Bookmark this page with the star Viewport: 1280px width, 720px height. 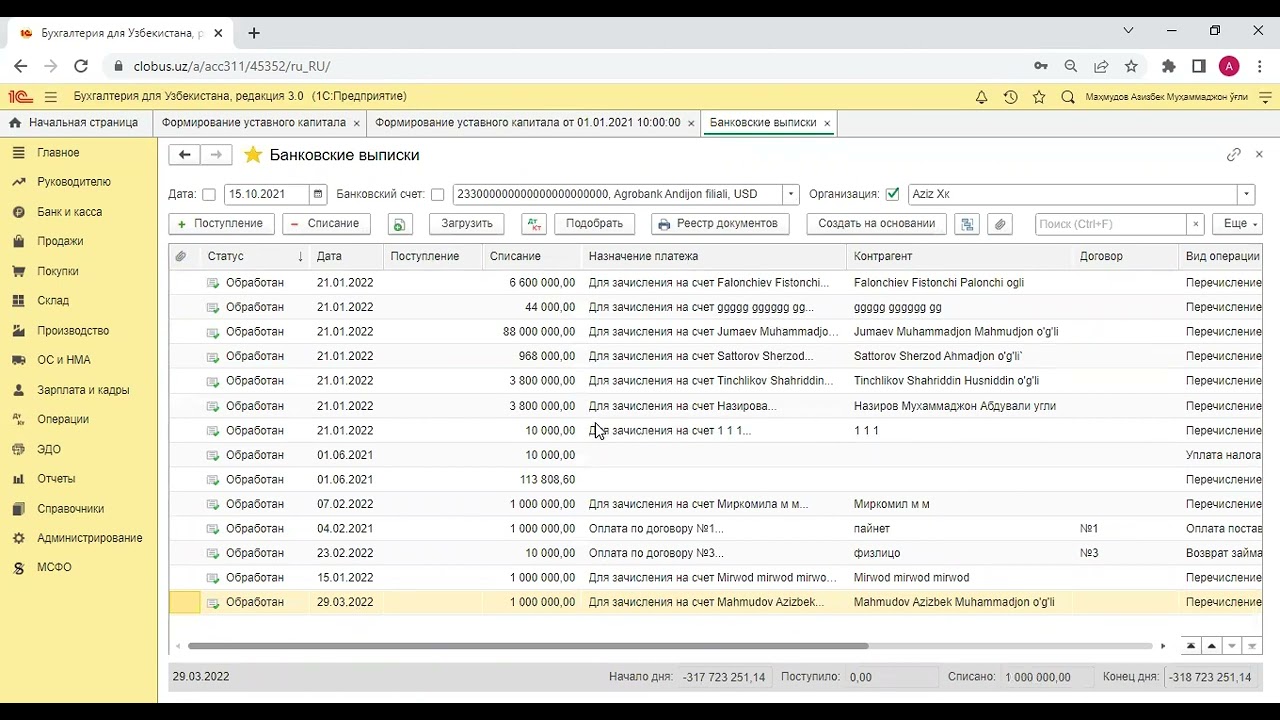[1131, 66]
